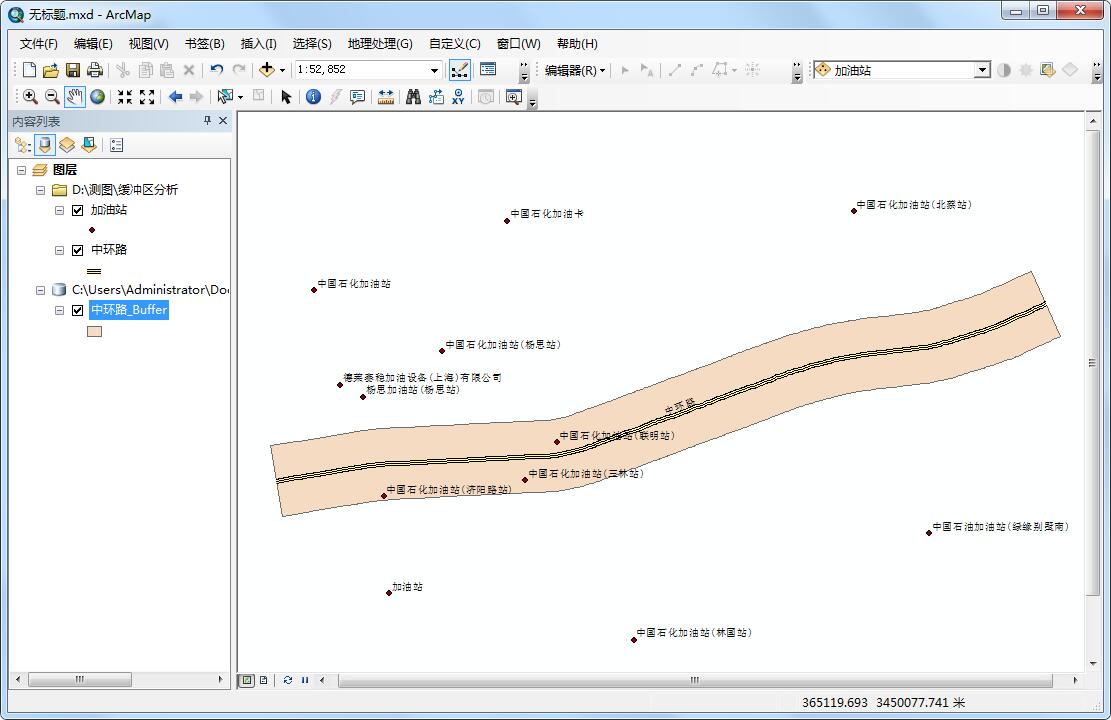Screen dimensions: 1111x720
Task: Click the 中环路 line symbol swatch
Action: 94,271
